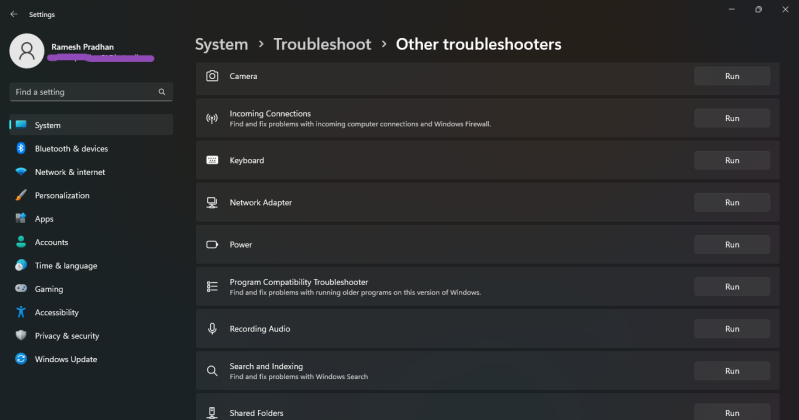The image size is (799, 420).
Task: Click the Personalization paintbrush icon
Action: pyautogui.click(x=21, y=195)
